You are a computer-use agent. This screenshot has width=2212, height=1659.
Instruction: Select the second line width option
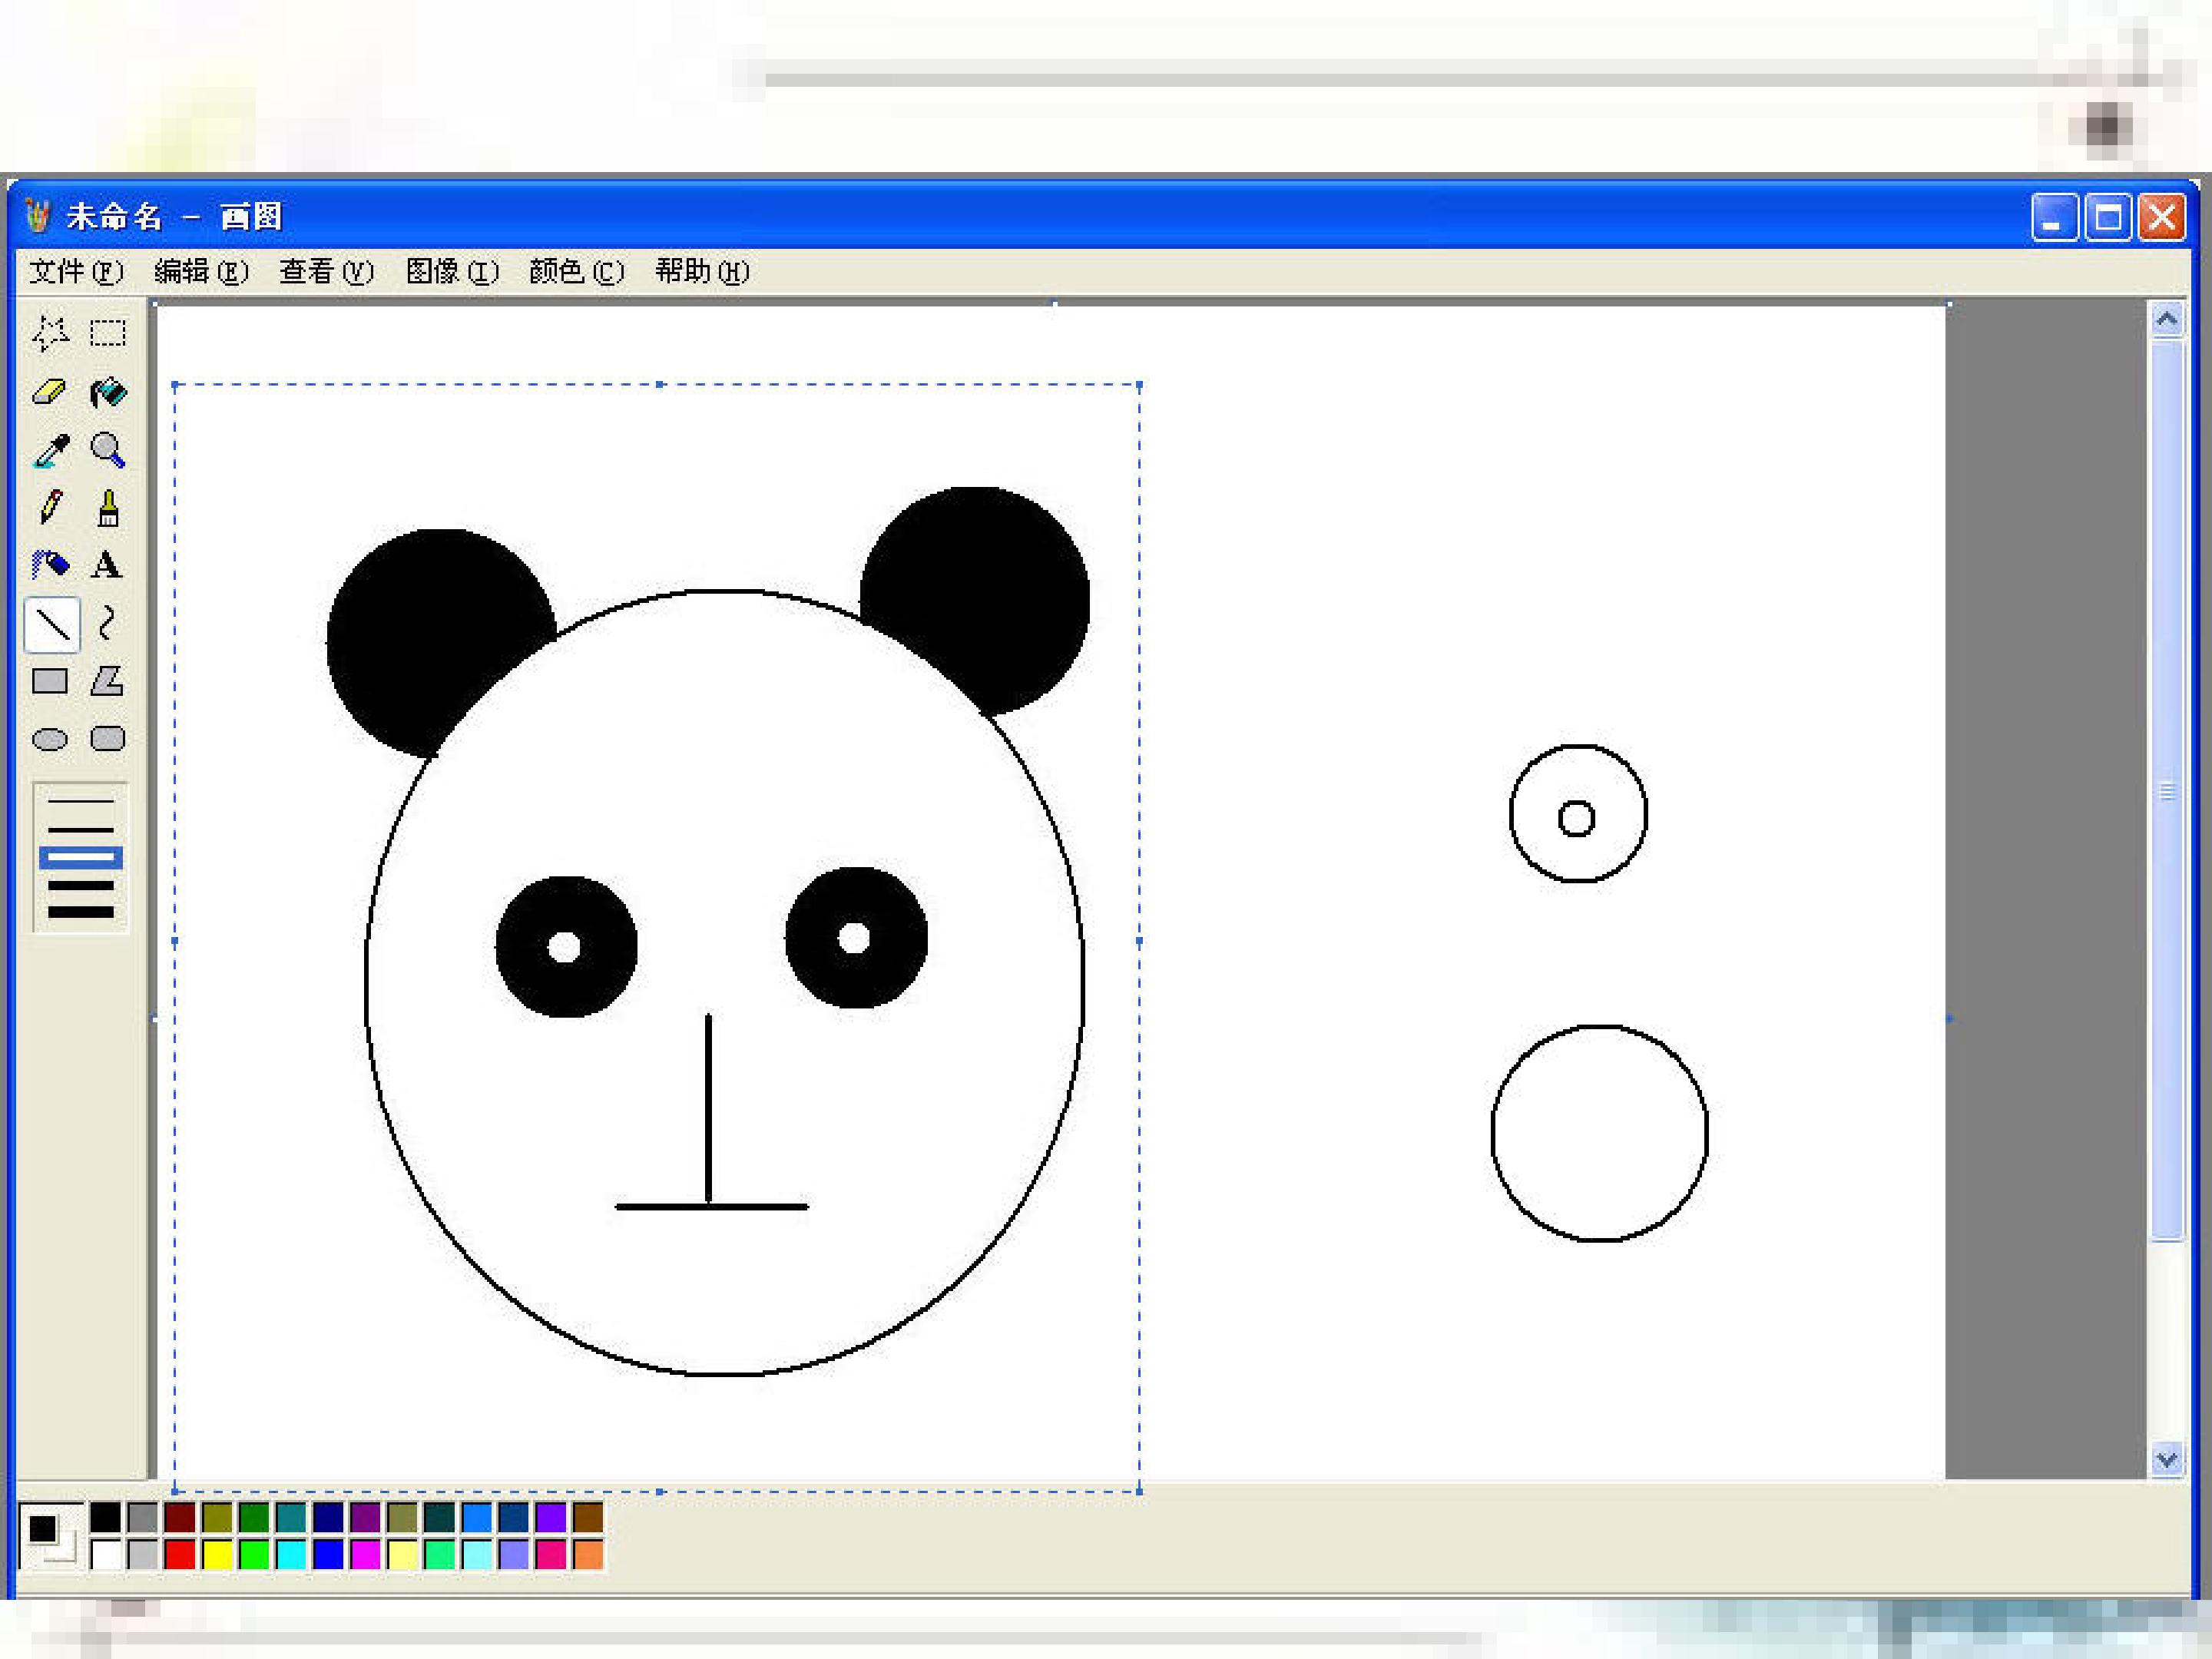pyautogui.click(x=81, y=829)
